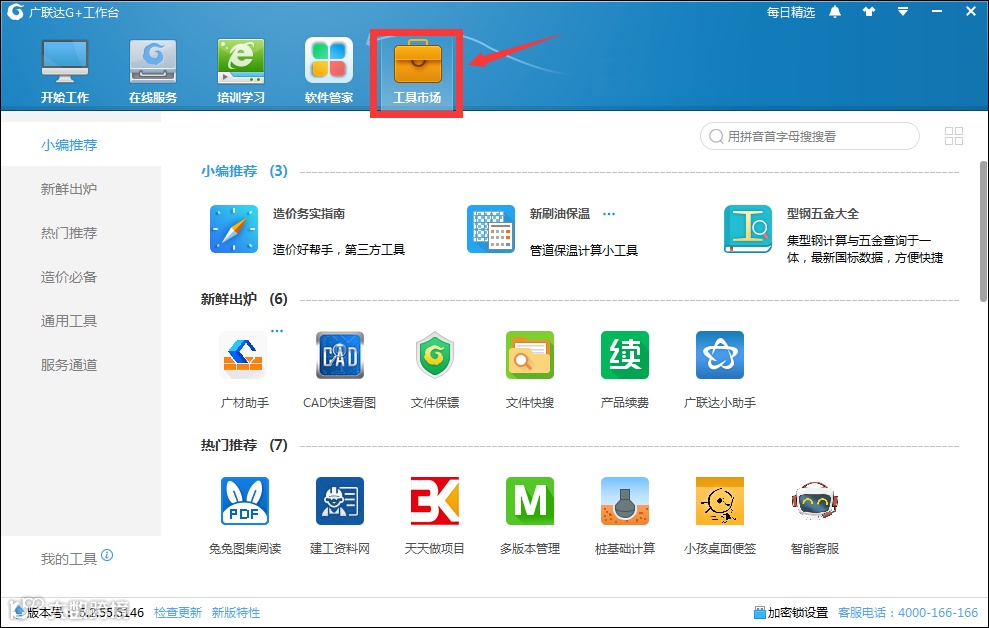Switch to grid view icon beside search
Screen dimensions: 989x628
pyautogui.click(x=954, y=136)
